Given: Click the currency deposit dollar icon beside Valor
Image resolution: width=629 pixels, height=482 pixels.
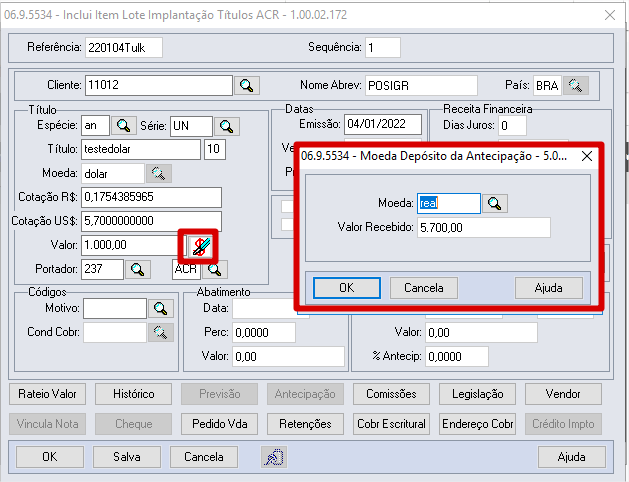Looking at the screenshot, I should 200,246.
